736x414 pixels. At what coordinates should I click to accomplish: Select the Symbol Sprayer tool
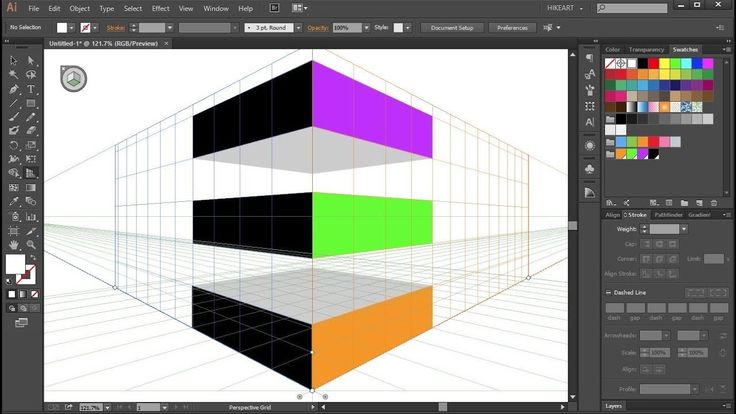(x=14, y=216)
